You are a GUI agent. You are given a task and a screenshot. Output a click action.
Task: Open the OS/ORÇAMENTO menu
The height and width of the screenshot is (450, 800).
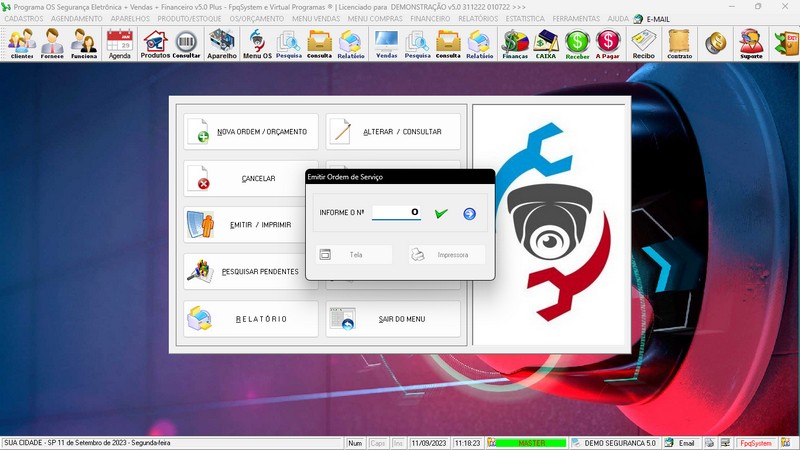point(257,18)
